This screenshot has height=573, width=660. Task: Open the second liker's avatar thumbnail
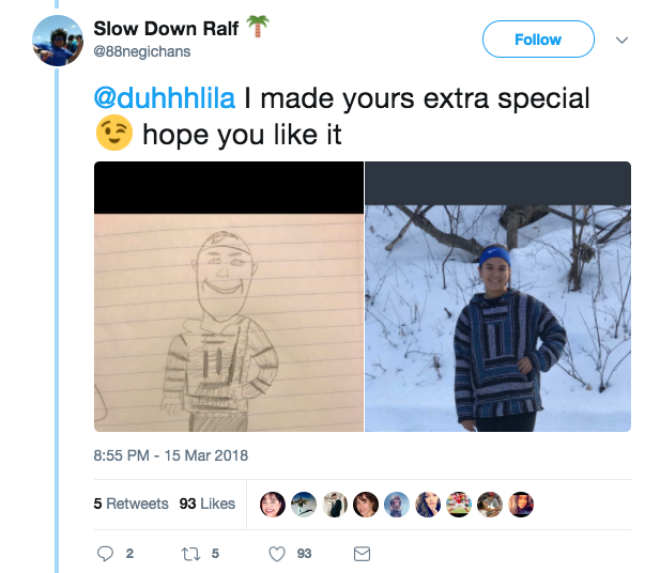[304, 504]
